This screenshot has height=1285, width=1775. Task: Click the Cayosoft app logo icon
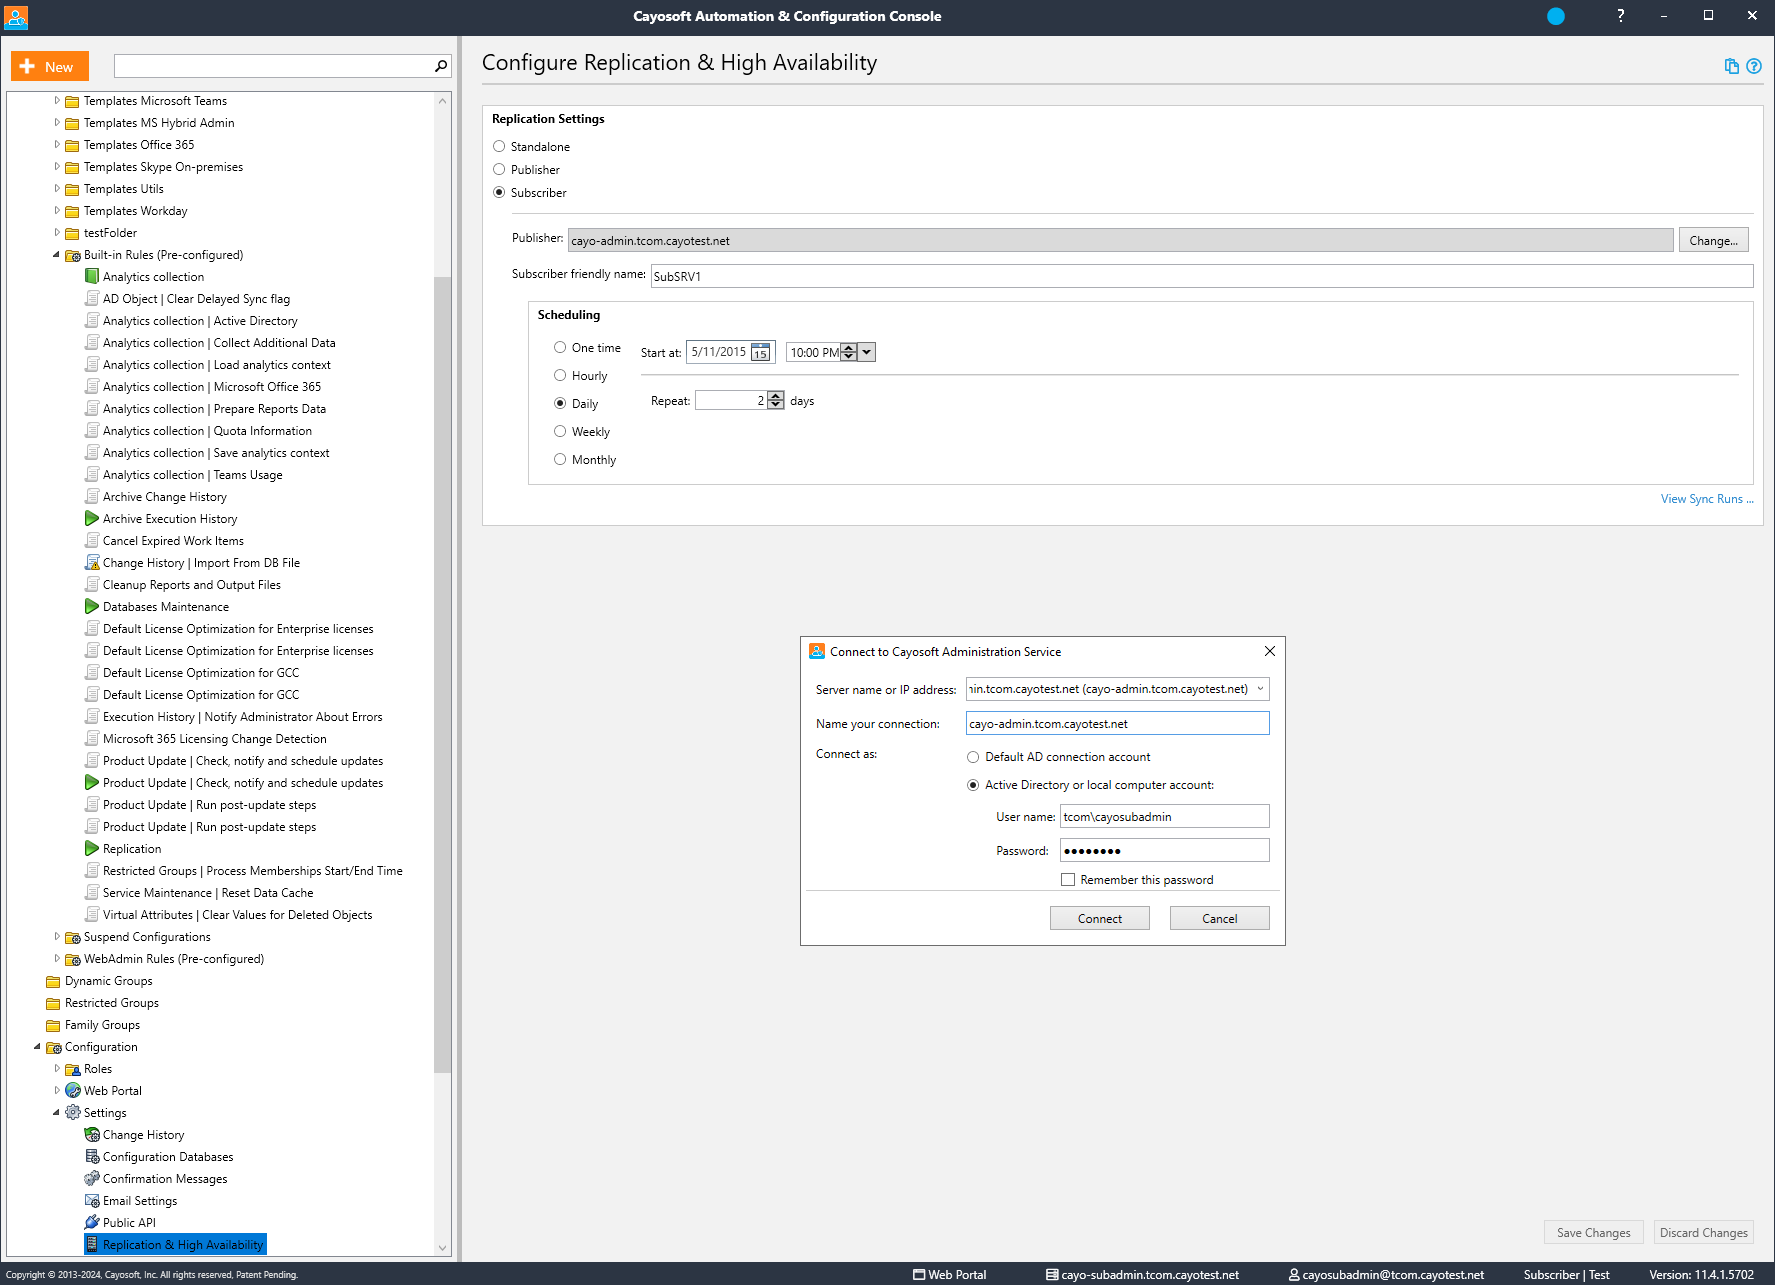click(16, 16)
